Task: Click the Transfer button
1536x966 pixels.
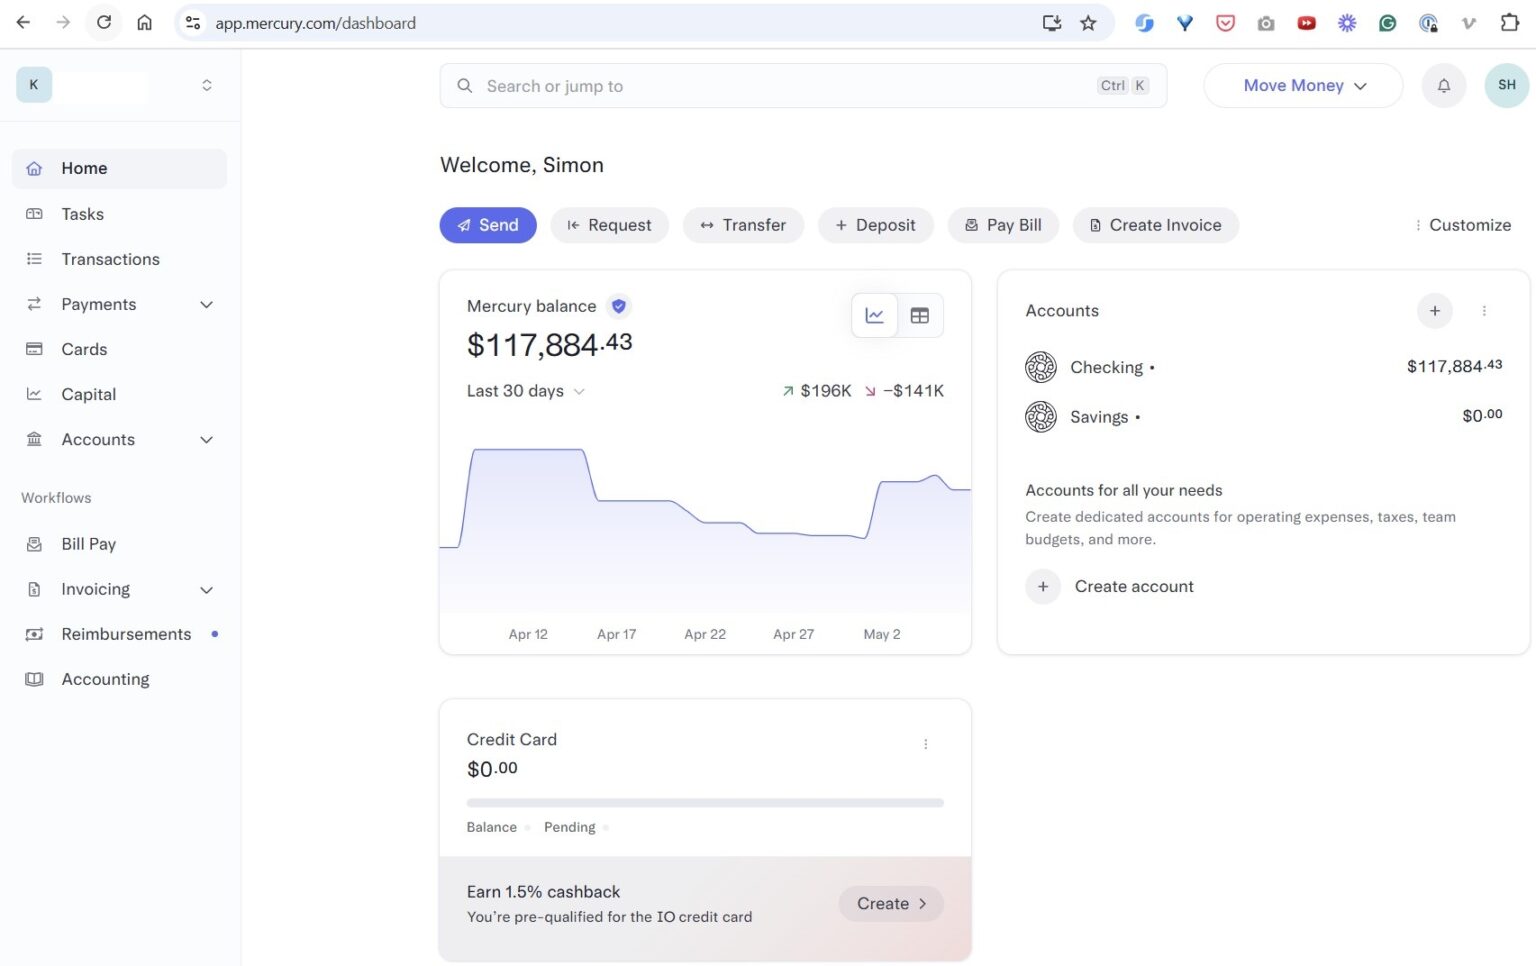Action: (743, 225)
